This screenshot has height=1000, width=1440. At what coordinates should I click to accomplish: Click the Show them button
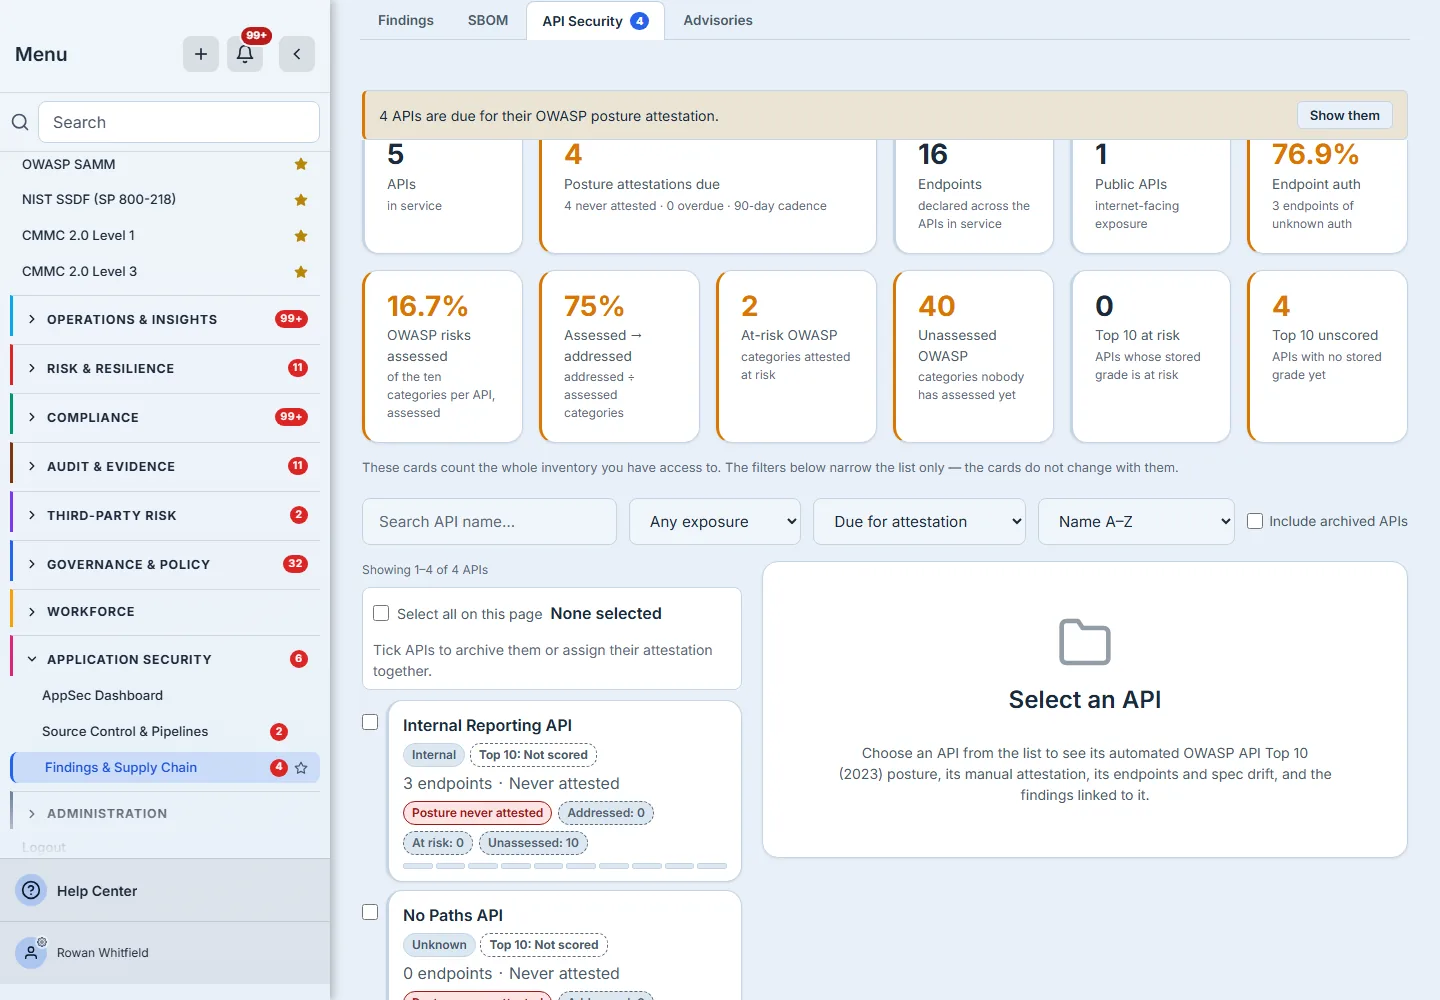pyautogui.click(x=1345, y=116)
